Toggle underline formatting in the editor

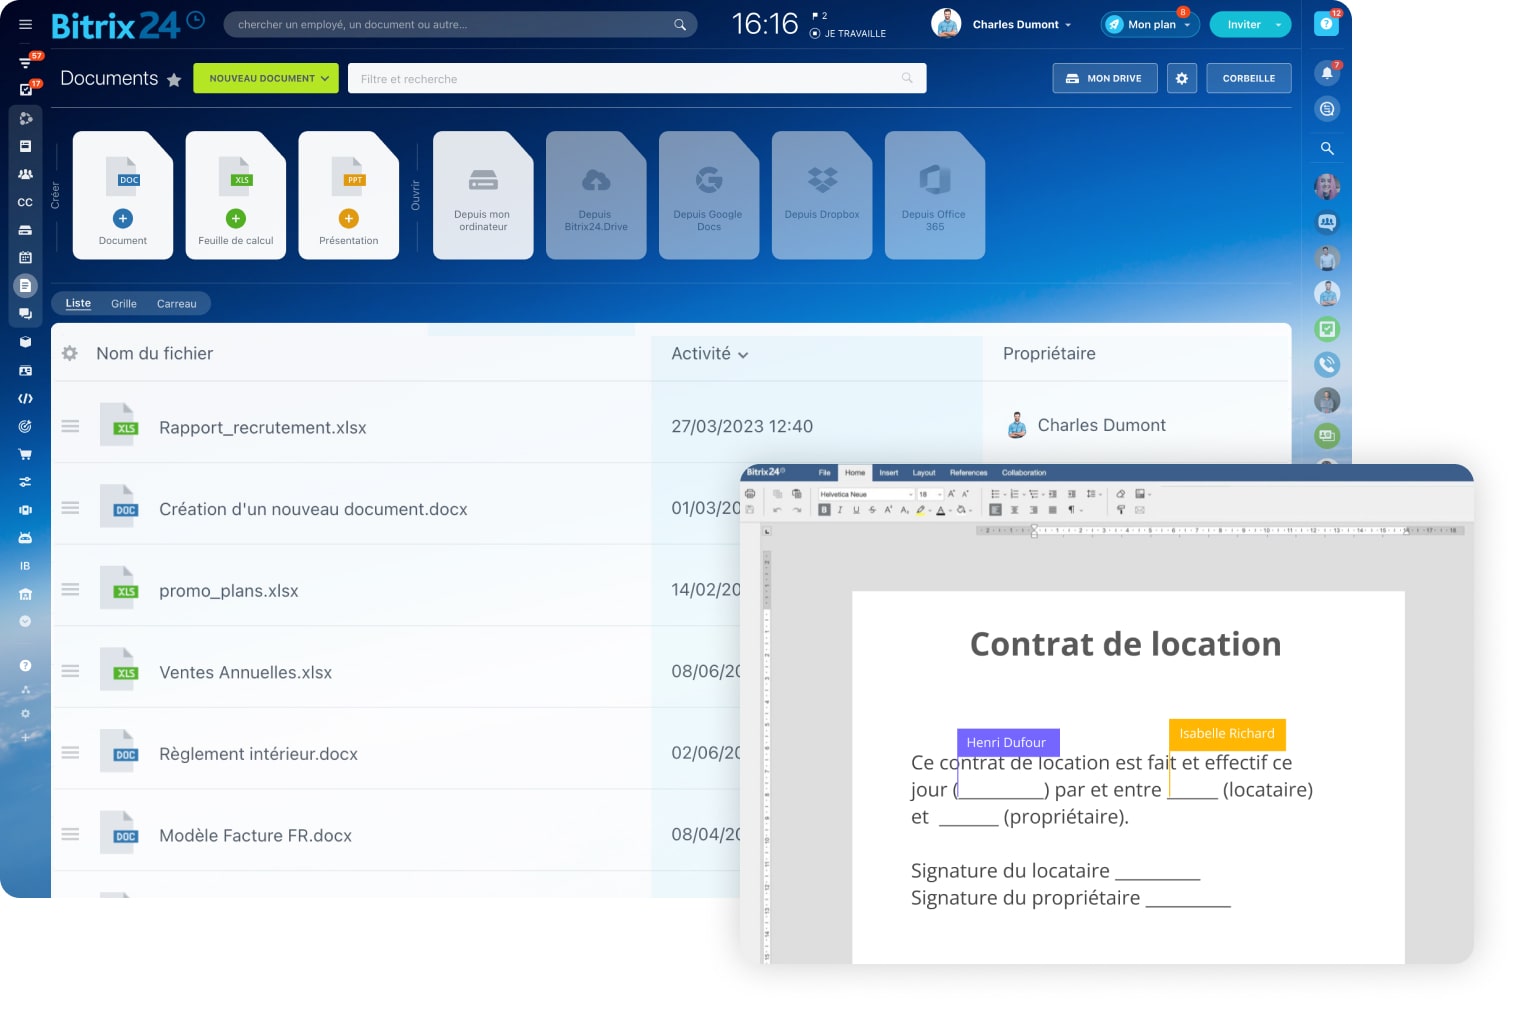point(856,510)
